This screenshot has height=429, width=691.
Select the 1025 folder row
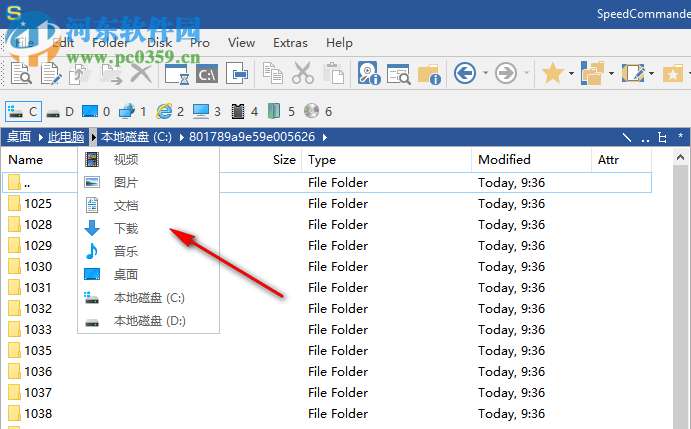pyautogui.click(x=327, y=204)
